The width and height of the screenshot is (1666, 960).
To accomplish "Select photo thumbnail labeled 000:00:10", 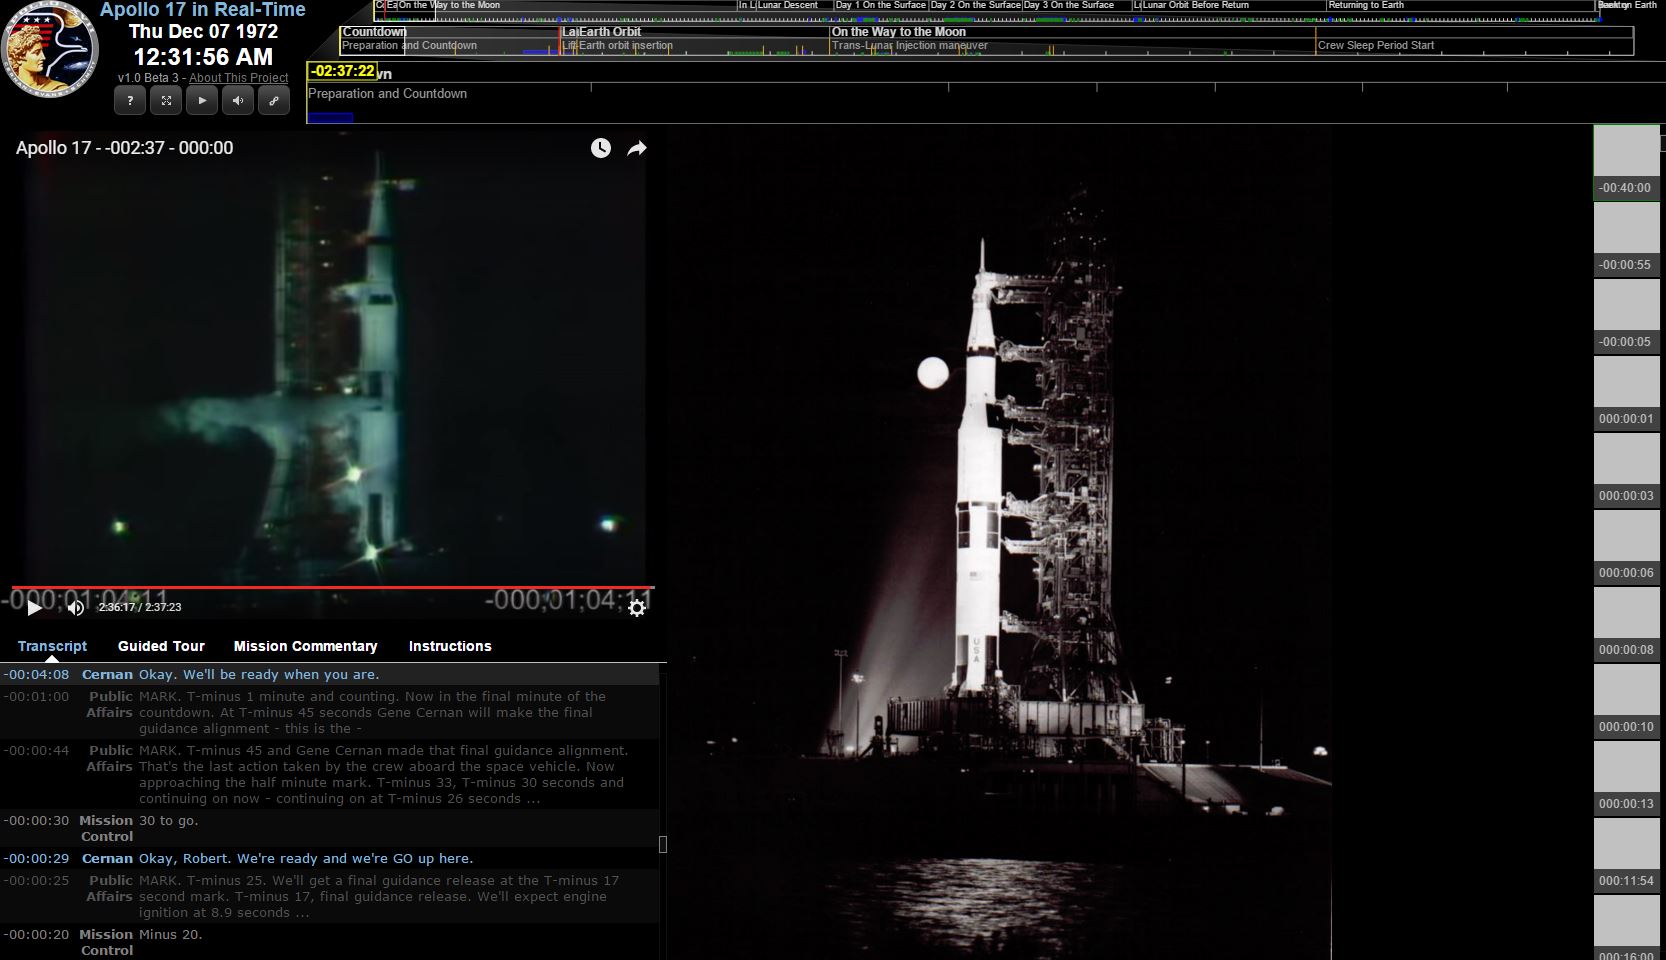I will pyautogui.click(x=1626, y=701).
